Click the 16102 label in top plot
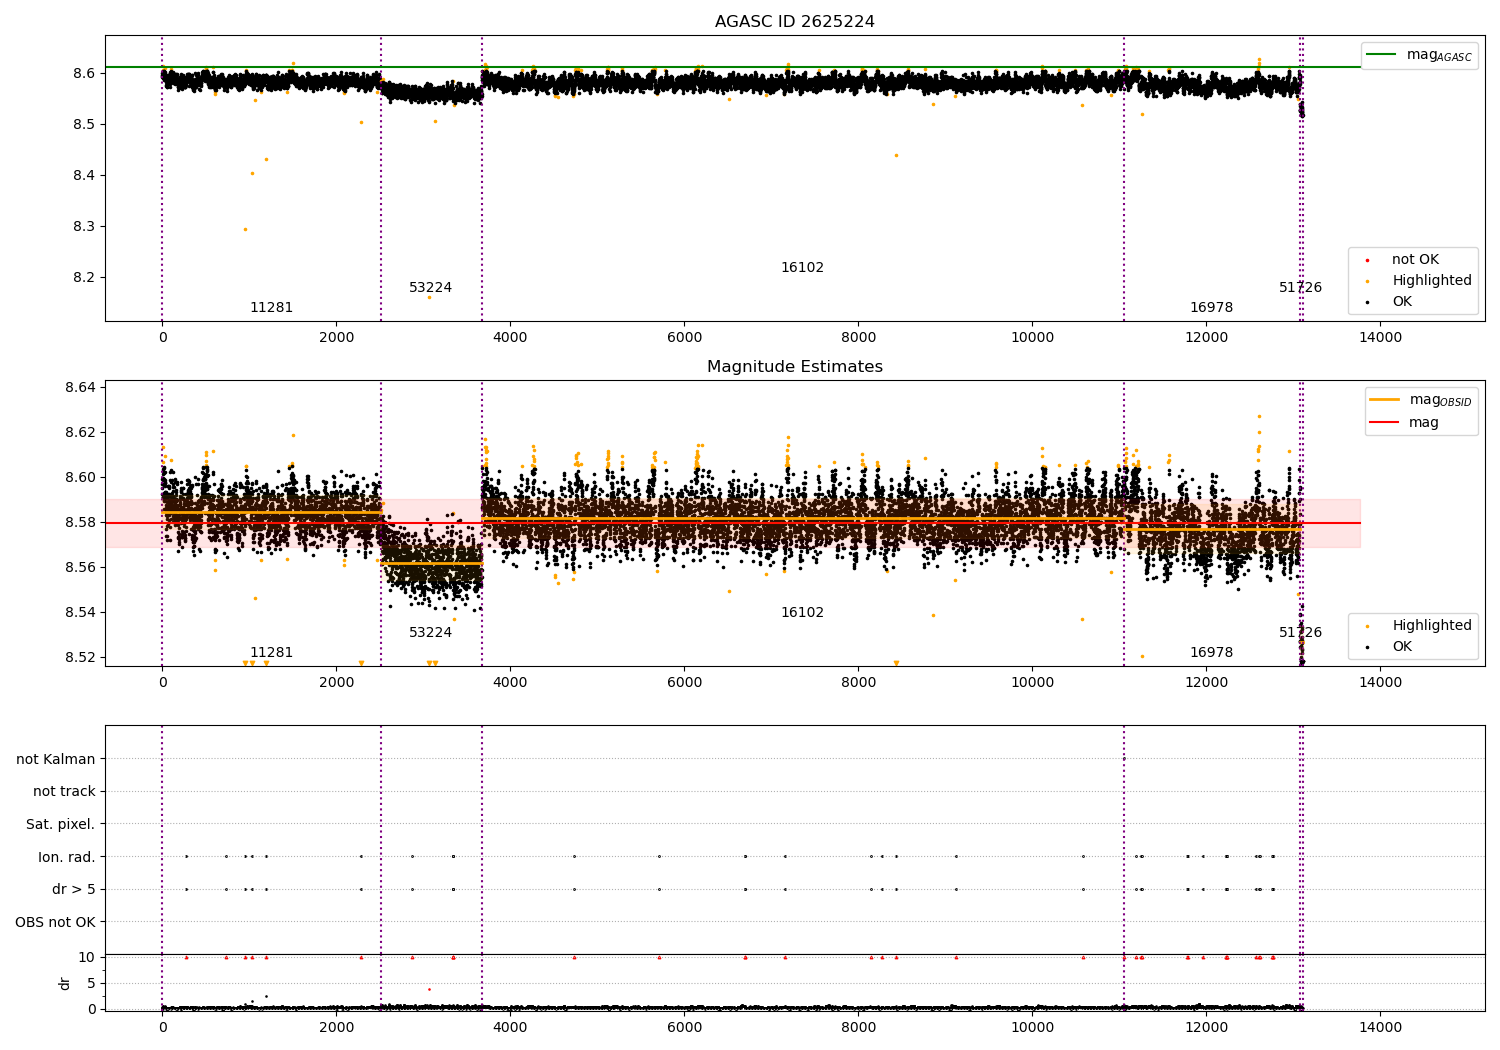This screenshot has width=1500, height=1050. 802,268
